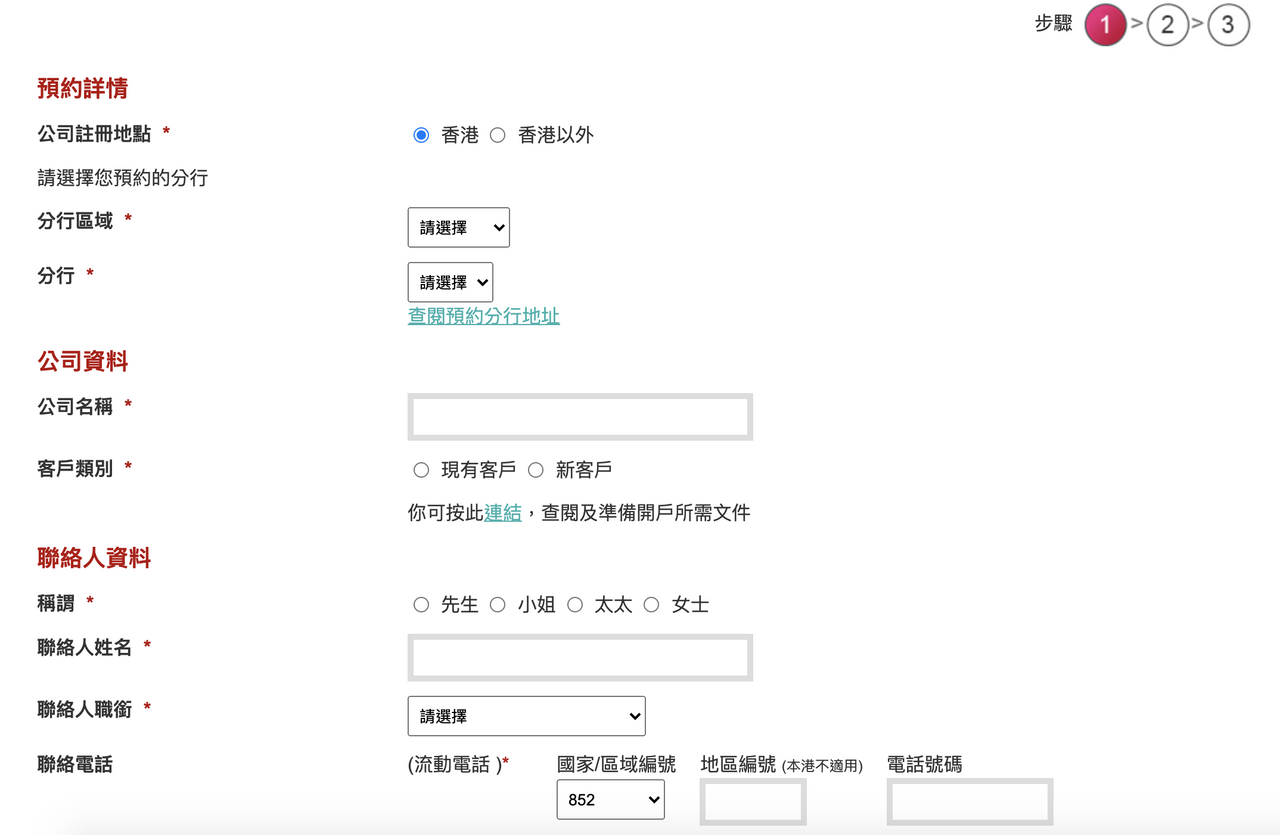Screen dimensions: 1280x835
Task: Open the 852 country code dropdown
Action: 610,800
